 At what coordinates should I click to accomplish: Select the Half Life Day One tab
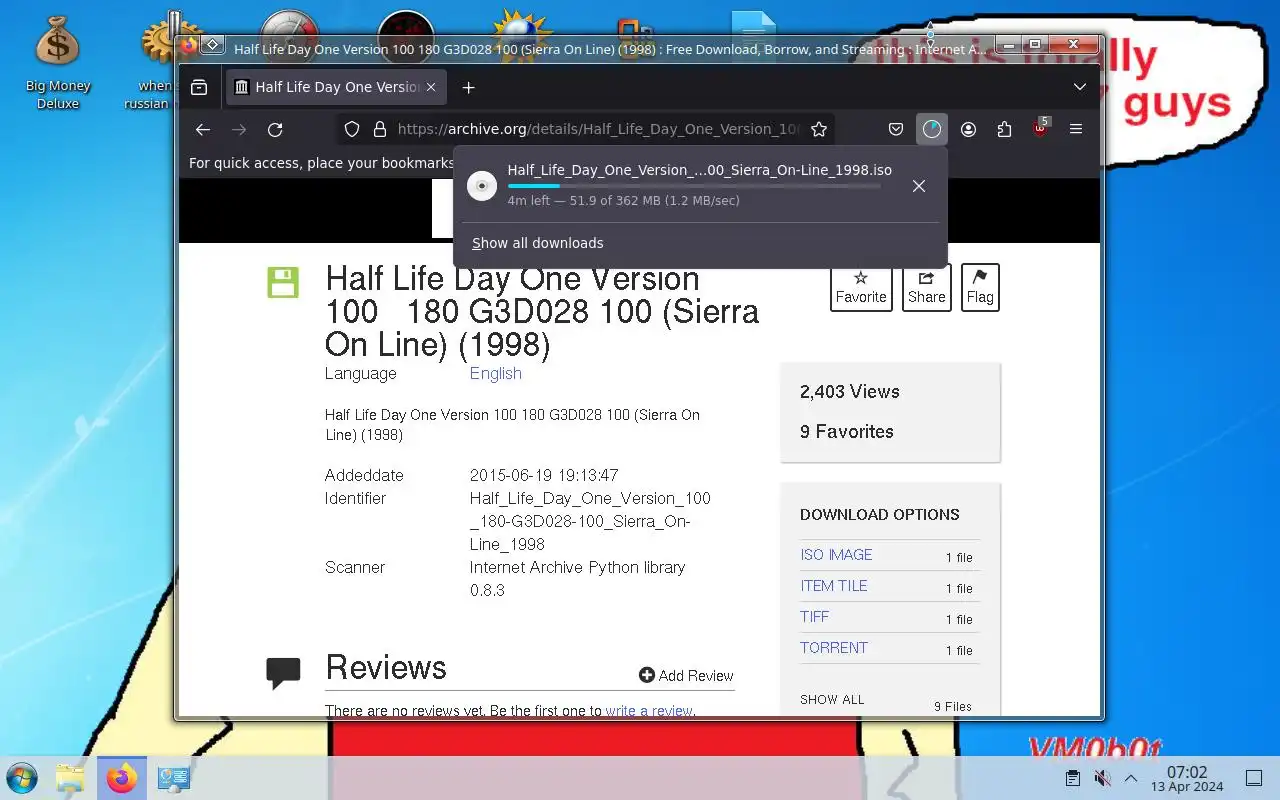click(x=336, y=87)
